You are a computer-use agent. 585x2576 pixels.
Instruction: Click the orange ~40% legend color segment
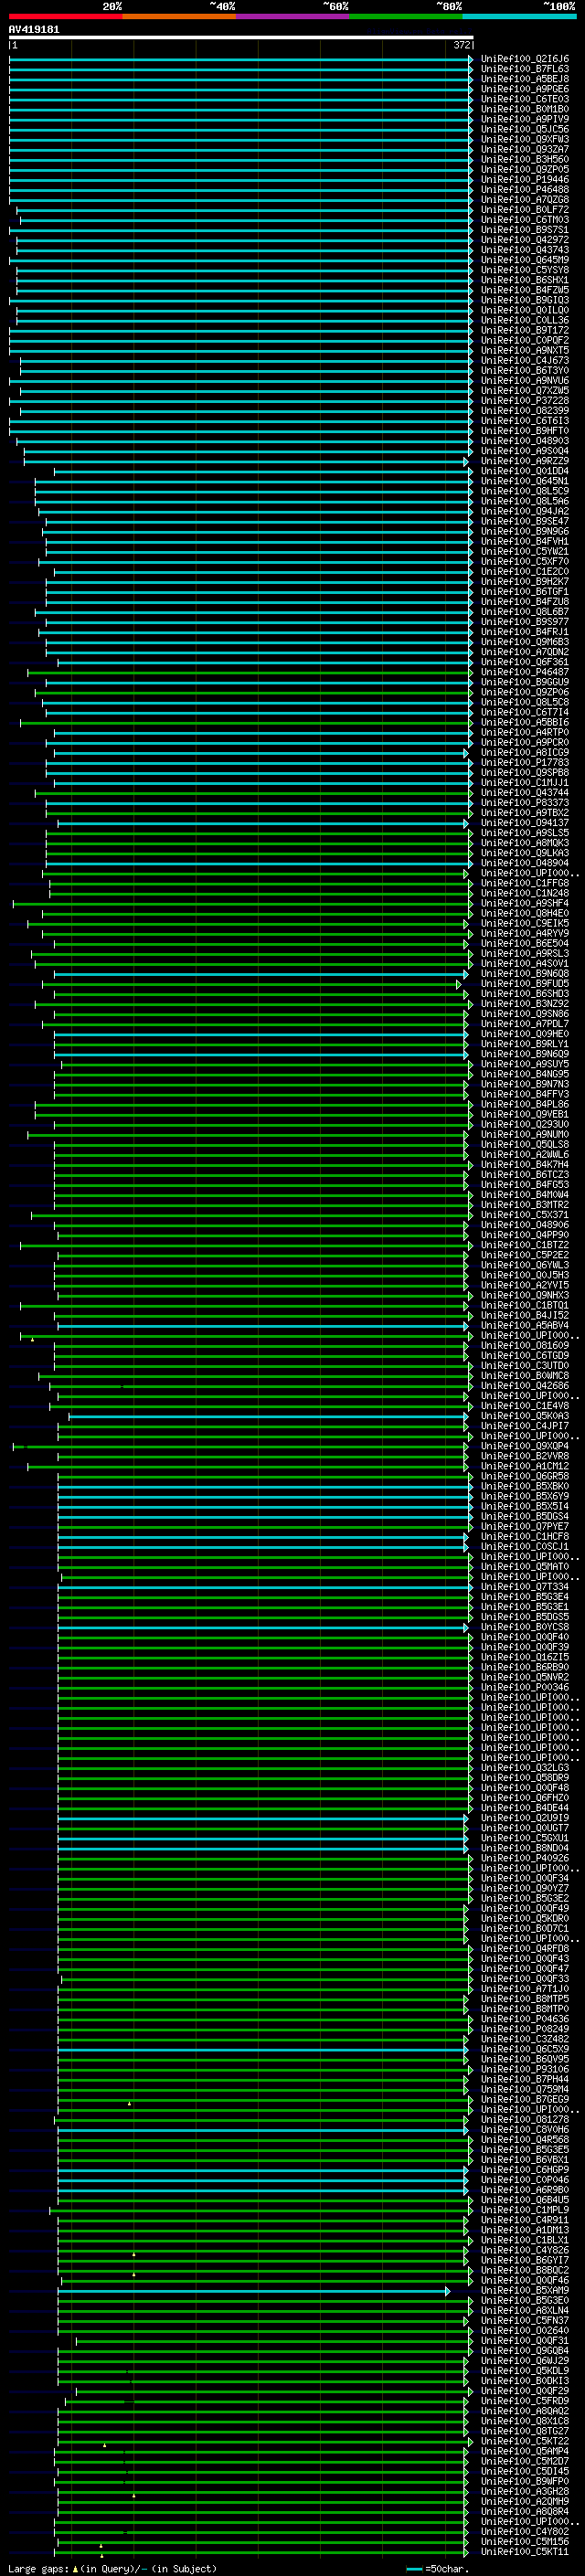point(179,16)
